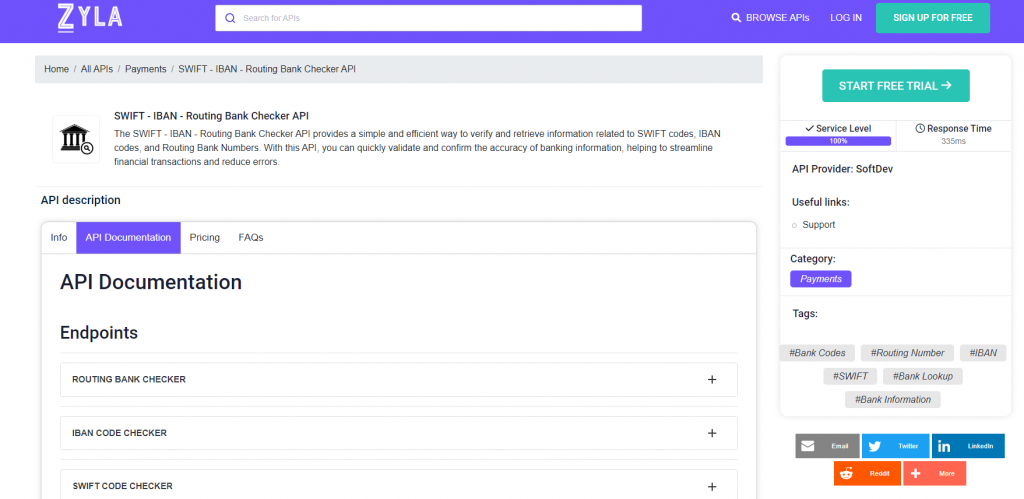The width and height of the screenshot is (1024, 499).
Task: Click BROWSE APIs in the header
Action: click(x=771, y=18)
